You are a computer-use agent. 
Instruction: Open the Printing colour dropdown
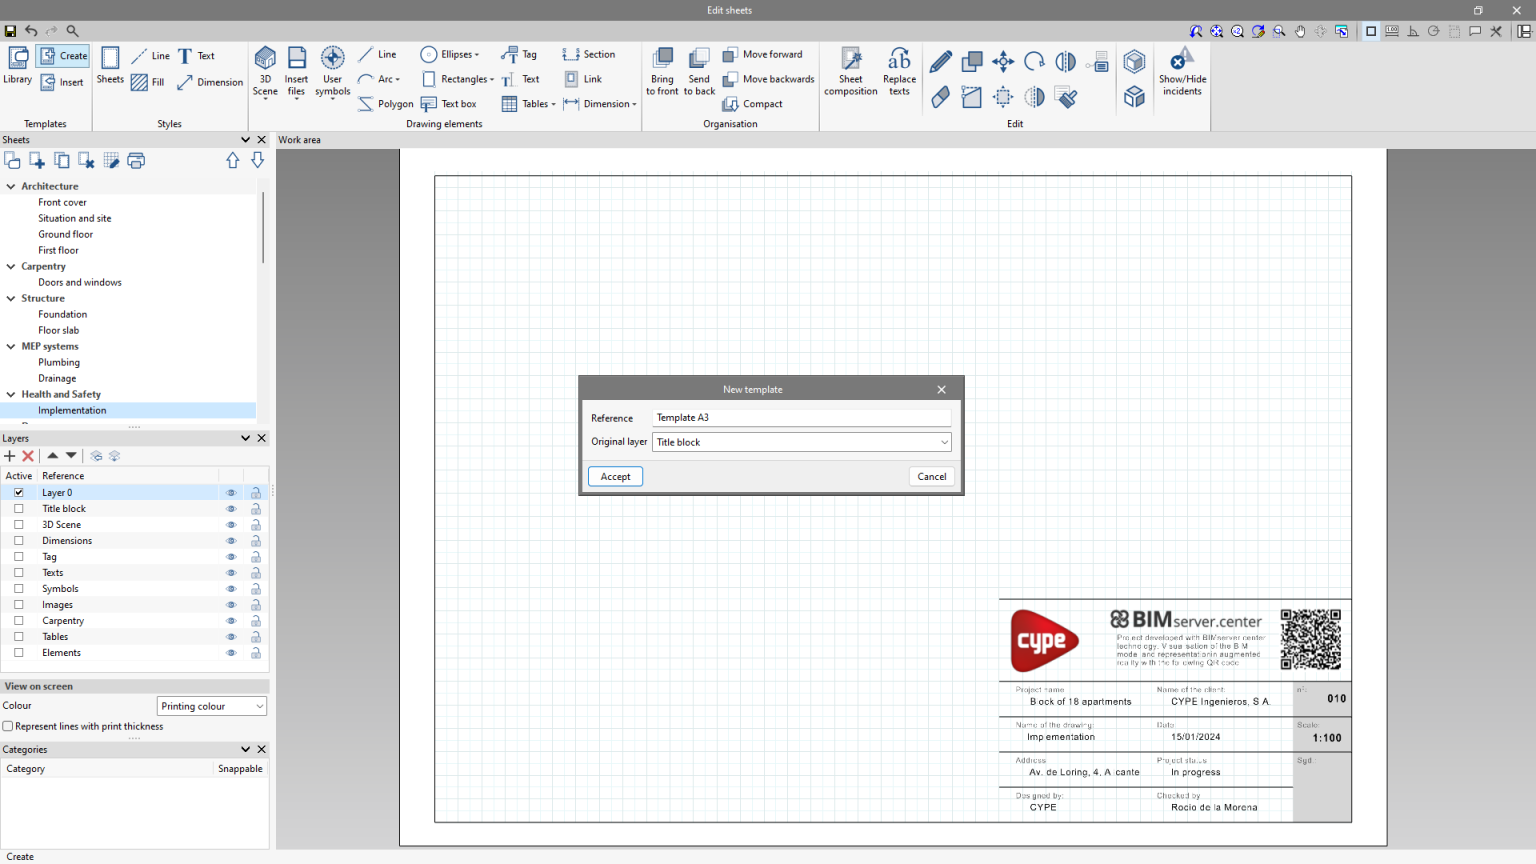212,706
